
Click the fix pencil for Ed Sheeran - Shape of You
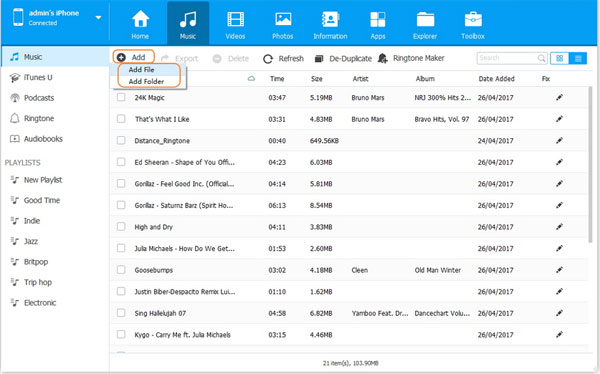(x=559, y=162)
